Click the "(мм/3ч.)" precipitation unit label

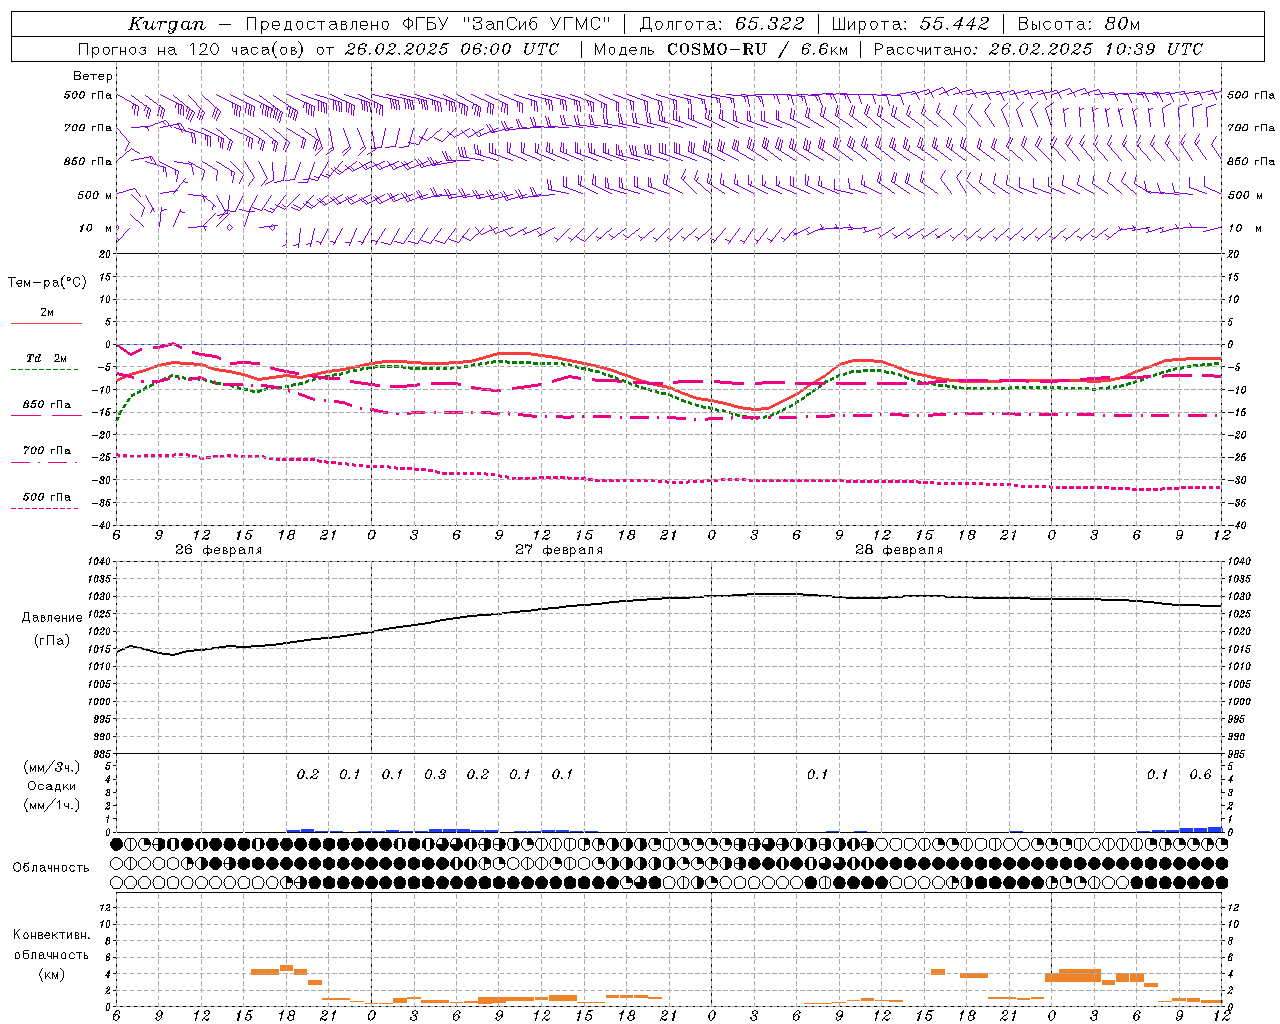pyautogui.click(x=52, y=767)
